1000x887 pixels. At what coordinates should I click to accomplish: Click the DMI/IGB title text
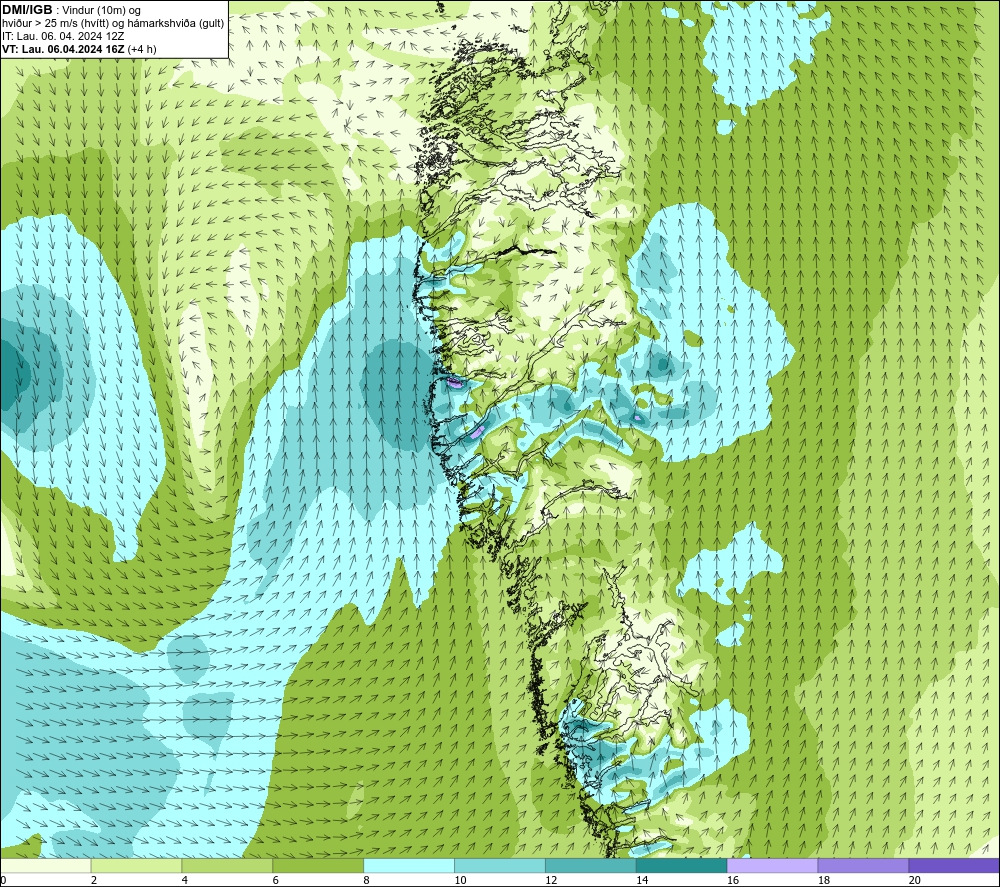click(27, 10)
